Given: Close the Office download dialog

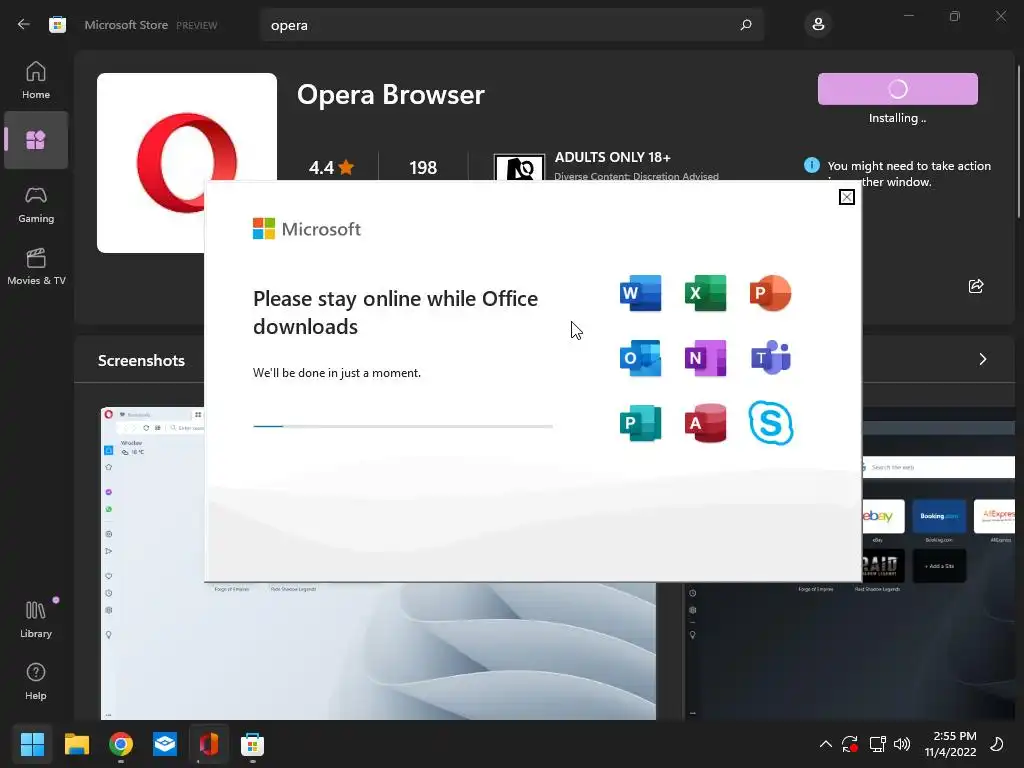Looking at the screenshot, I should click(846, 197).
